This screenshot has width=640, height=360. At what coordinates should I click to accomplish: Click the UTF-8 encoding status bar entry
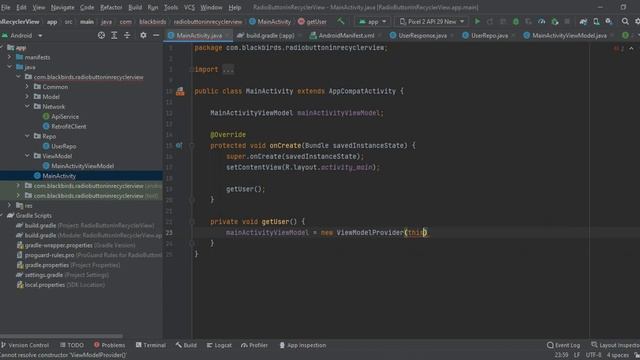tap(593, 355)
